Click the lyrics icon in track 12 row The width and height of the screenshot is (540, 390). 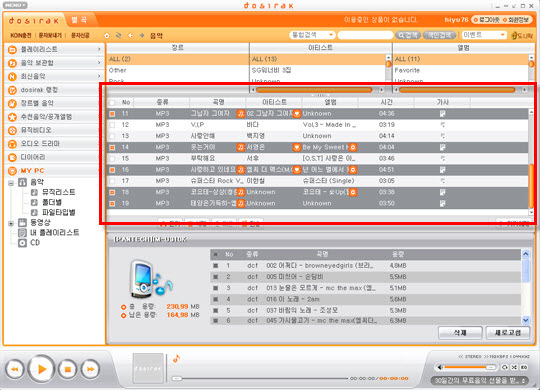click(x=443, y=125)
